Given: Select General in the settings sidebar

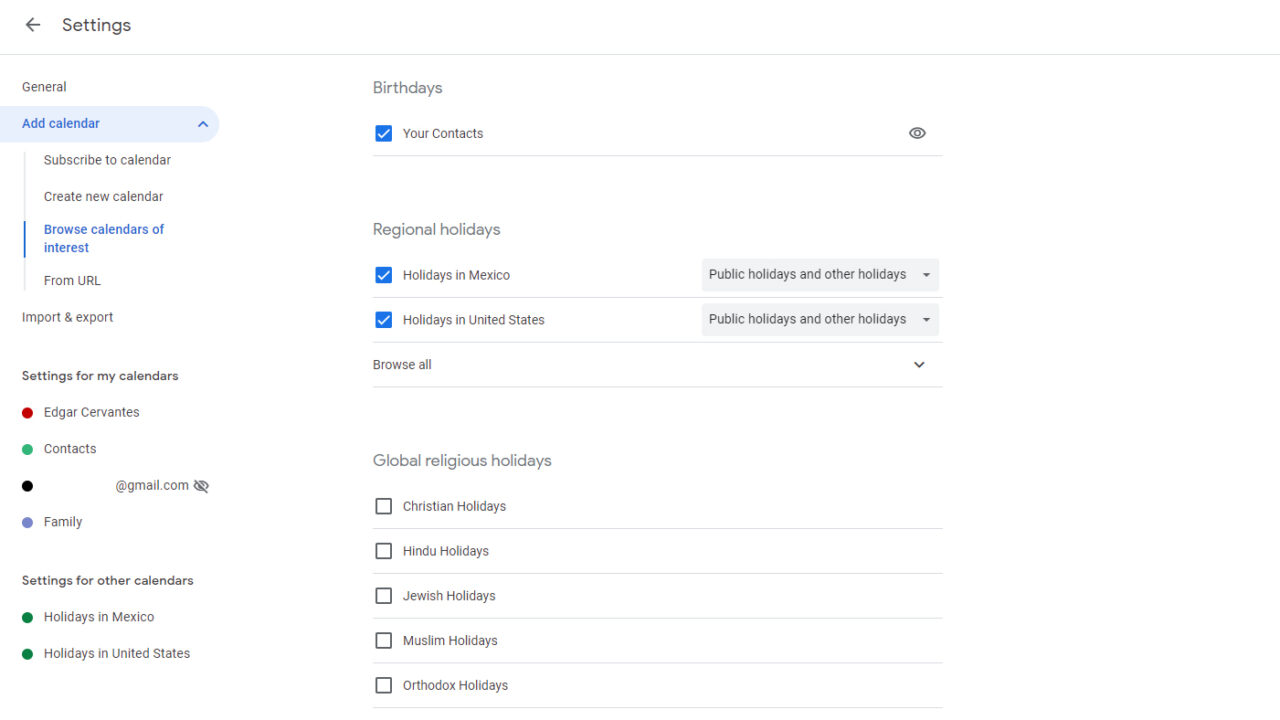Looking at the screenshot, I should click(x=44, y=87).
